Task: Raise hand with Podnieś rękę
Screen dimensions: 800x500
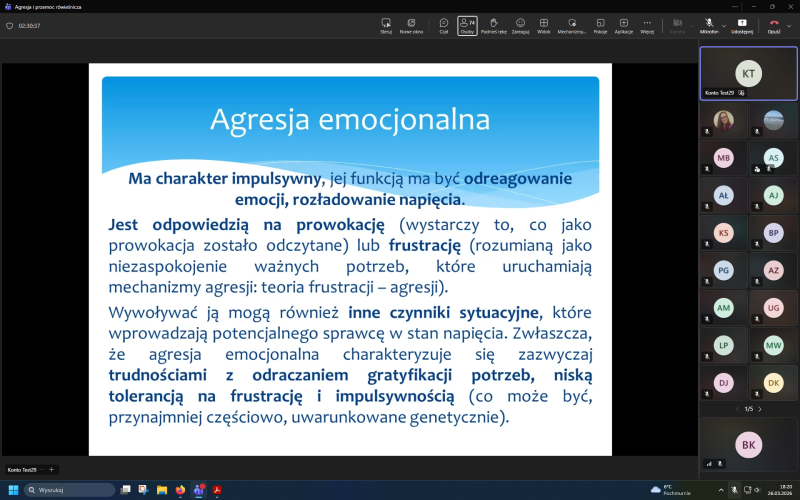Action: pyautogui.click(x=493, y=25)
